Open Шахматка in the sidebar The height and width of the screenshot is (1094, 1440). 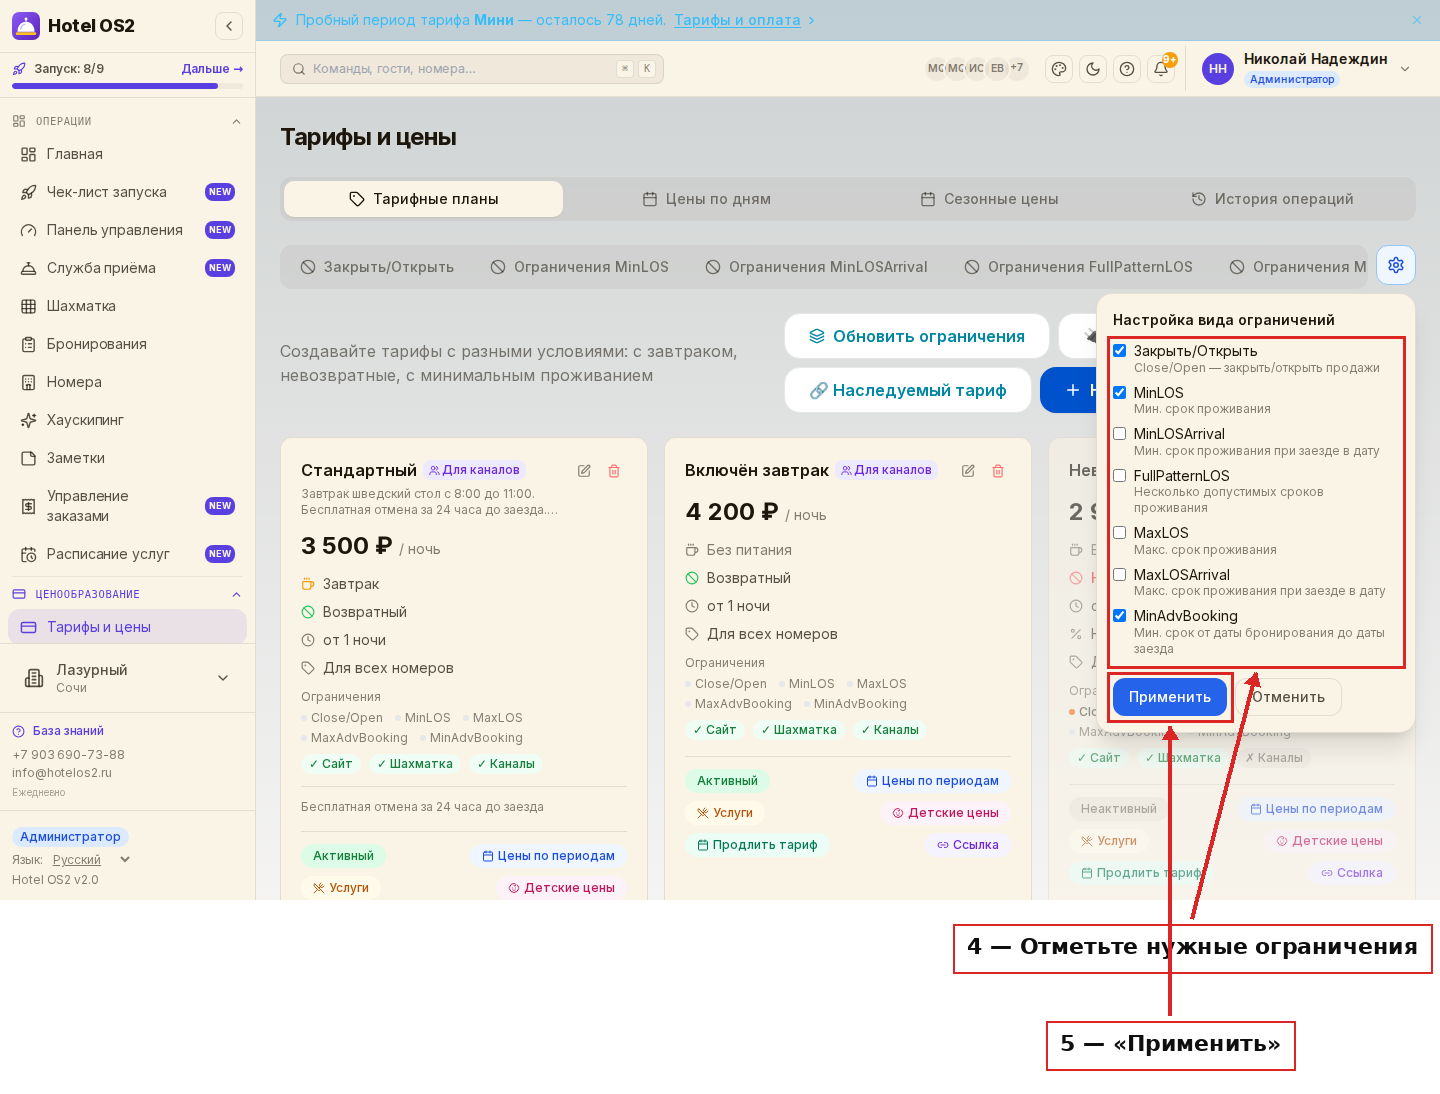point(127,306)
